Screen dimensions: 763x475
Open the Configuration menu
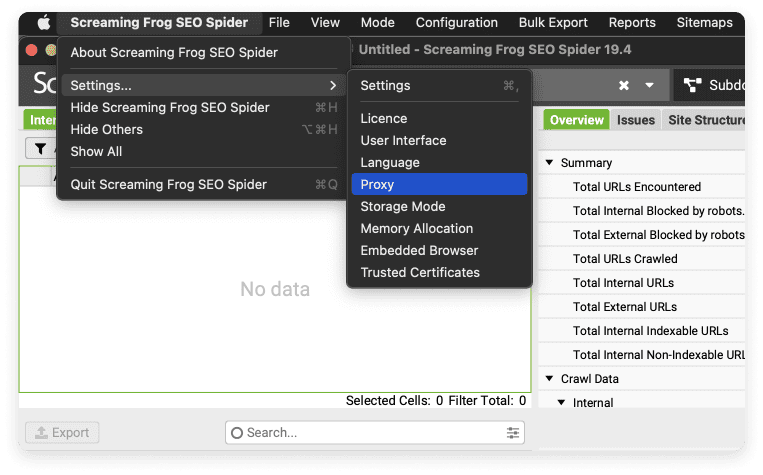click(456, 22)
